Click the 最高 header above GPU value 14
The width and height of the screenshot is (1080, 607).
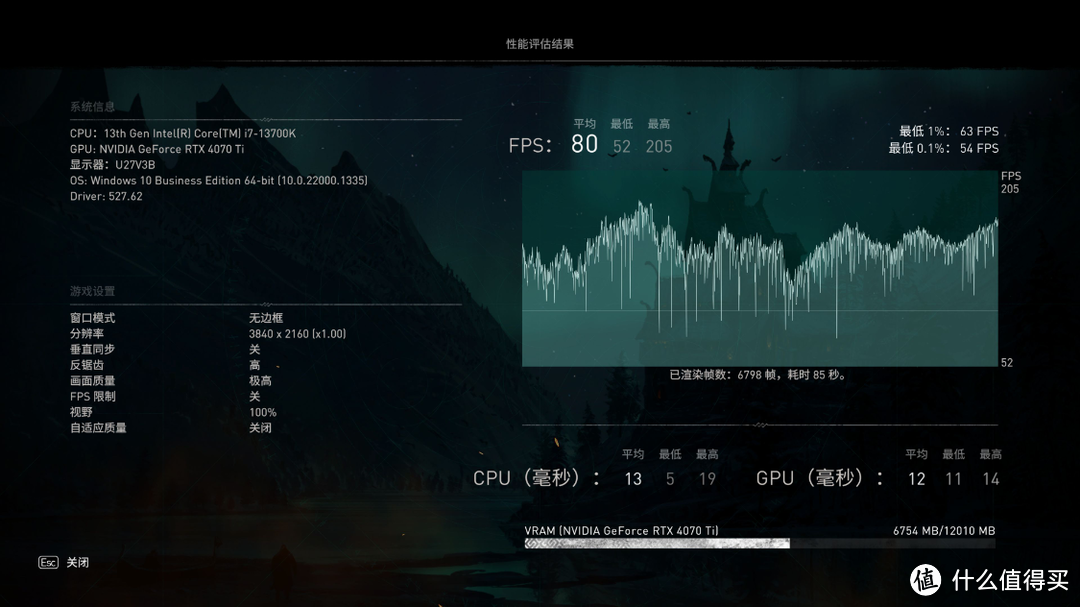point(990,454)
